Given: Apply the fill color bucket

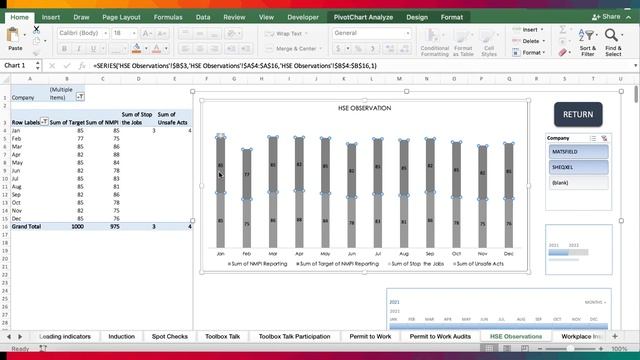Looking at the screenshot, I should (x=137, y=49).
